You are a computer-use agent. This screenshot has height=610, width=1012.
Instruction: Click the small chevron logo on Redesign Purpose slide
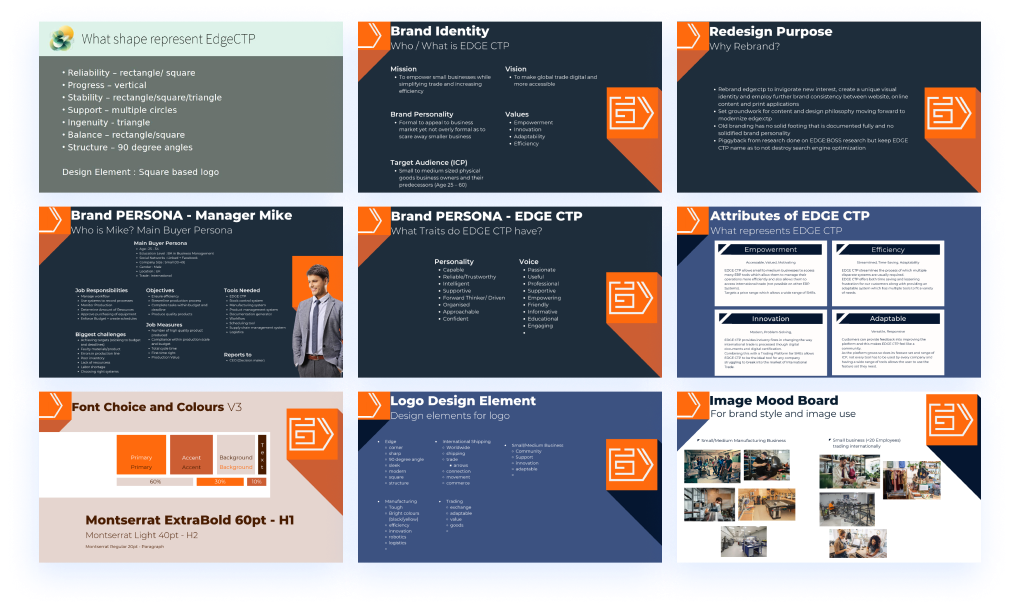(692, 34)
